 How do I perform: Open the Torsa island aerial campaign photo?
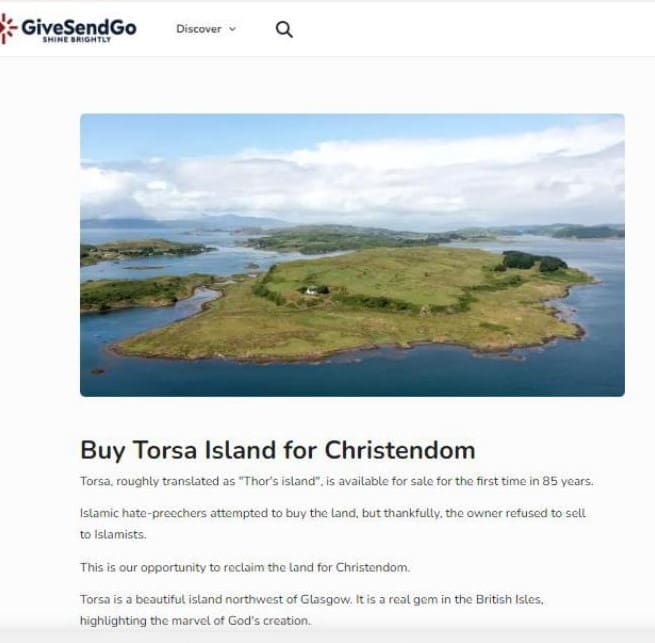point(352,255)
